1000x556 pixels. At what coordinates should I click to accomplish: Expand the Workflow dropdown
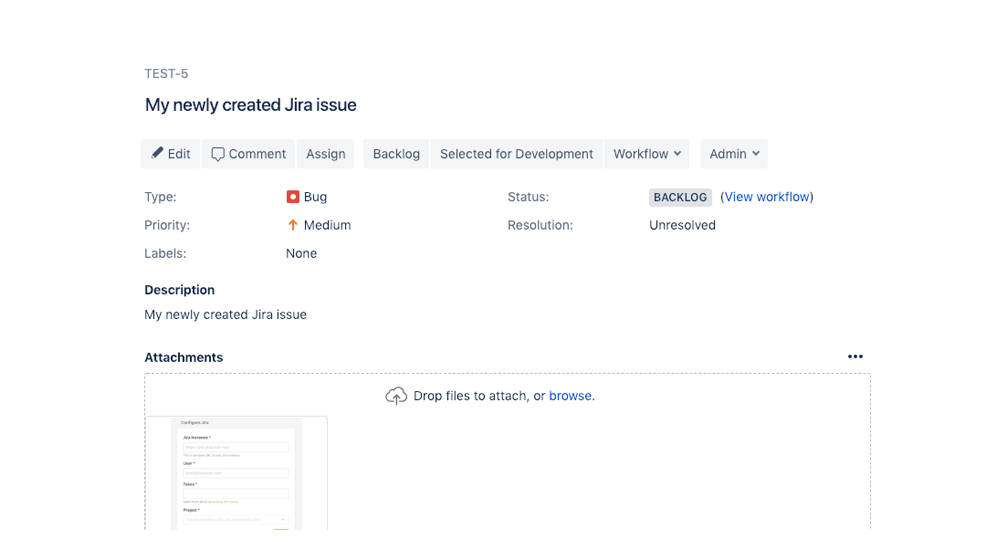tap(647, 154)
